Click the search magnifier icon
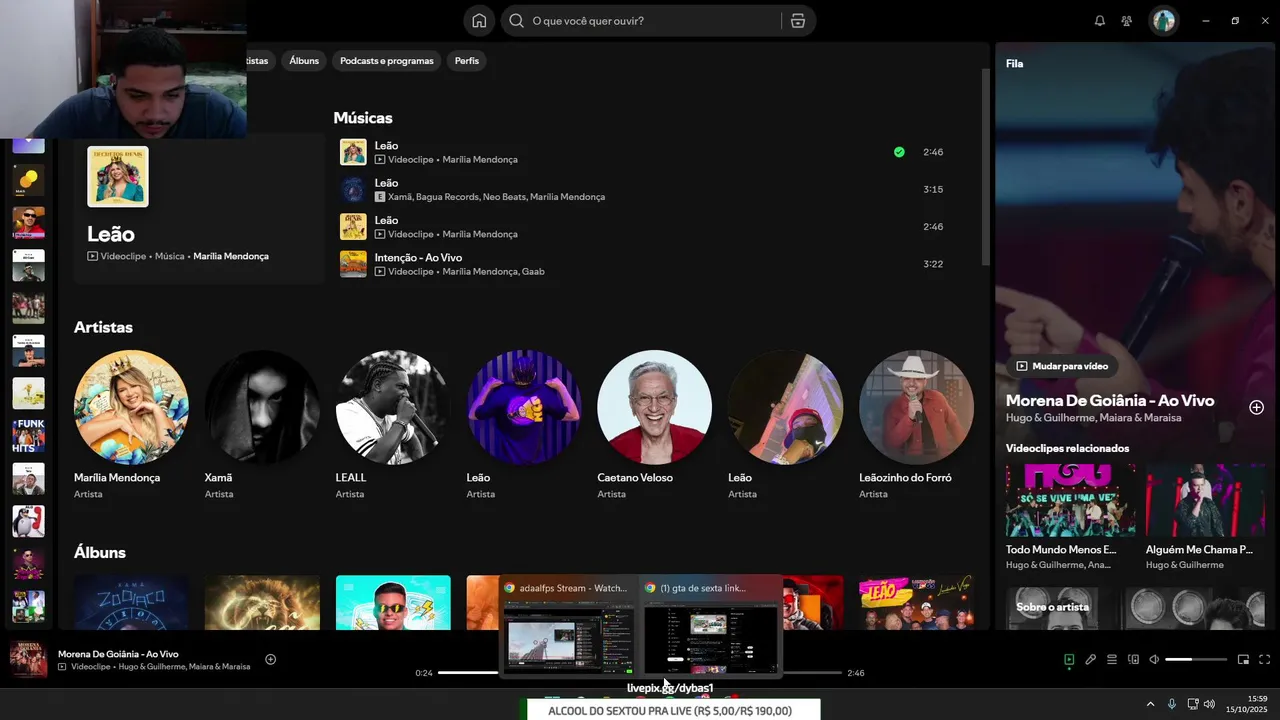This screenshot has height=720, width=1280. (516, 21)
